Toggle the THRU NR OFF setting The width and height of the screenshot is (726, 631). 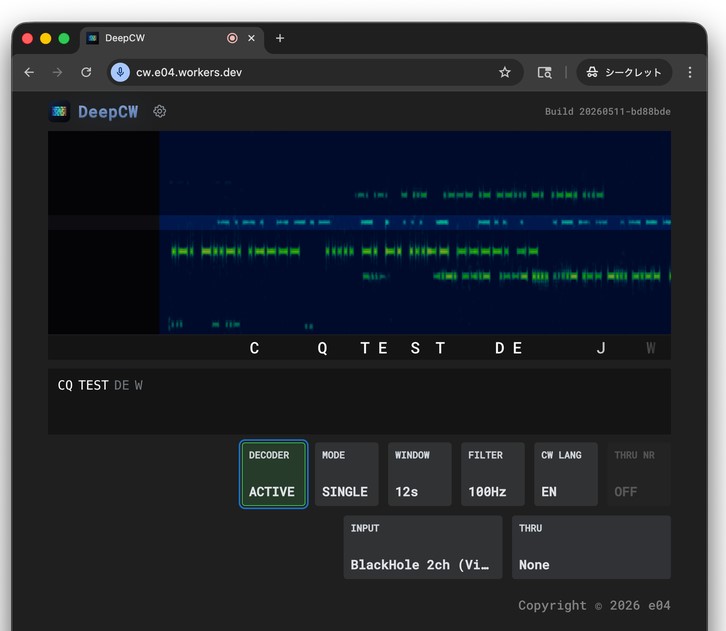point(639,474)
